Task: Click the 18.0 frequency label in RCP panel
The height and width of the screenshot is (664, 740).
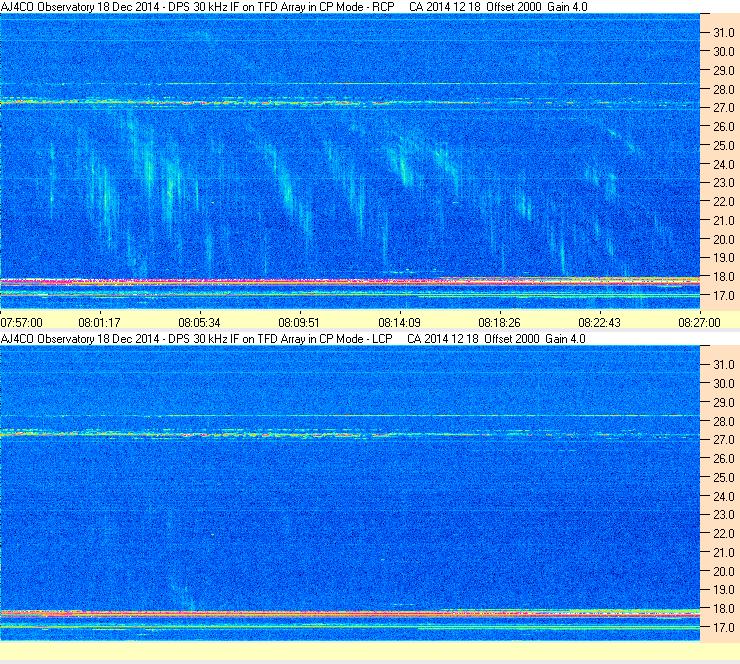Action: pyautogui.click(x=724, y=277)
